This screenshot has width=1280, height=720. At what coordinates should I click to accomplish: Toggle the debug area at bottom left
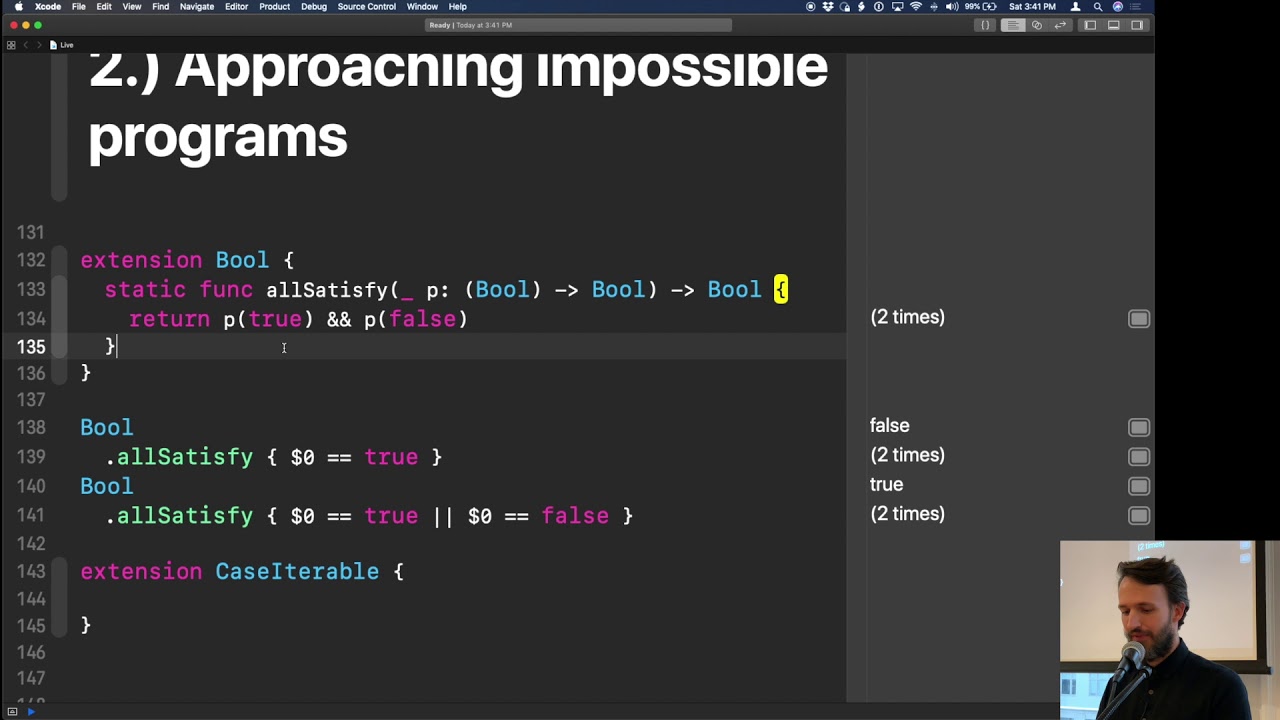[x=12, y=712]
